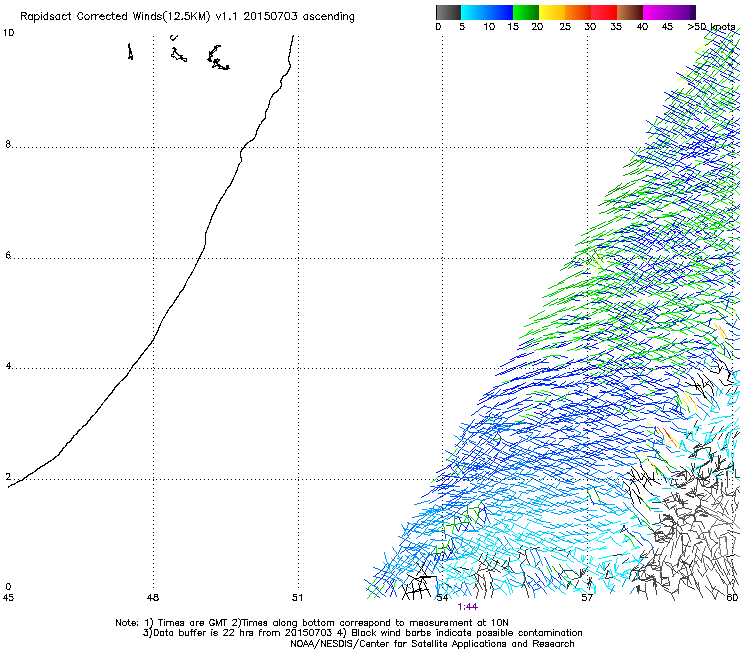Click the largest island outline near 10N
The width and height of the screenshot is (740, 650).
tap(218, 58)
